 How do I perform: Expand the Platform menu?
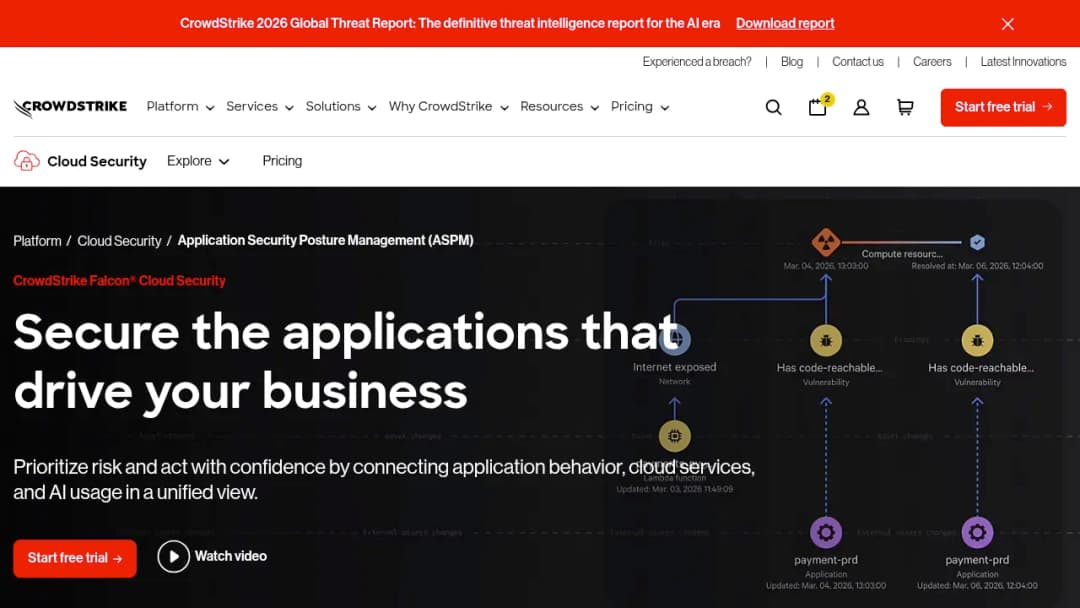pyautogui.click(x=180, y=107)
